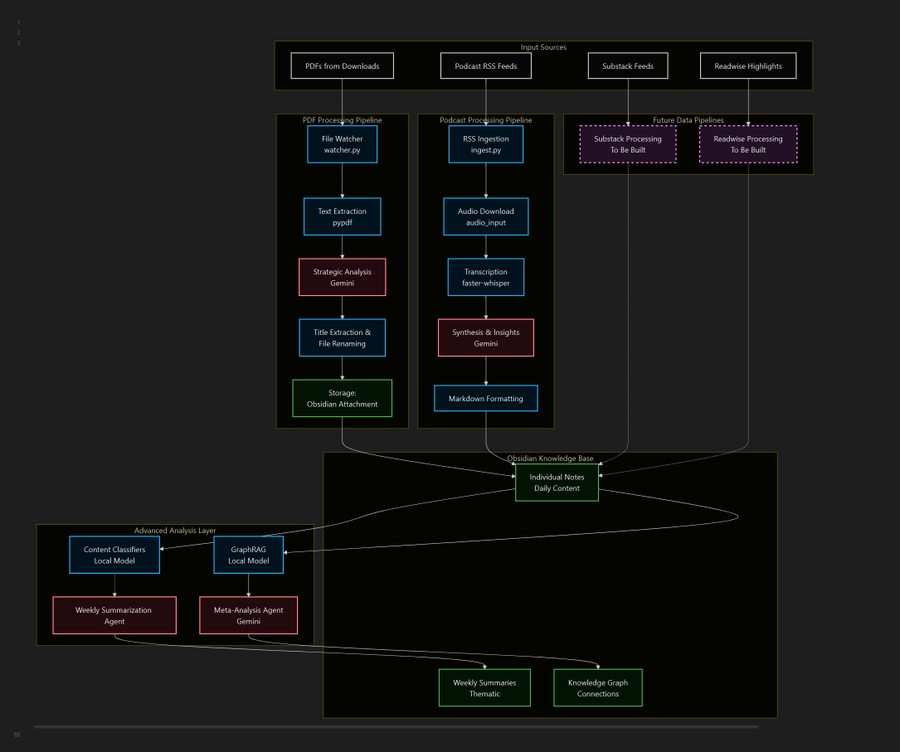This screenshot has width=900, height=752.
Task: Click the Storage: Obsidian Attachment node
Action: tap(342, 398)
